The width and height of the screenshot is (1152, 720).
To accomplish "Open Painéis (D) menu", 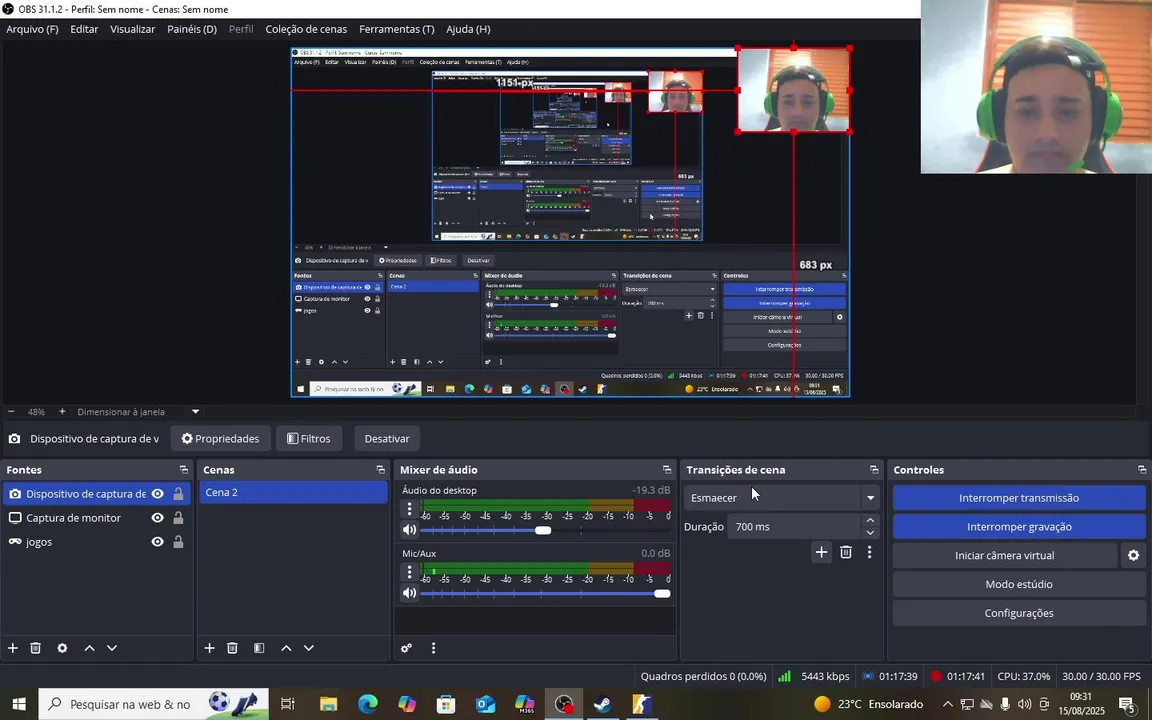I will click(x=192, y=29).
